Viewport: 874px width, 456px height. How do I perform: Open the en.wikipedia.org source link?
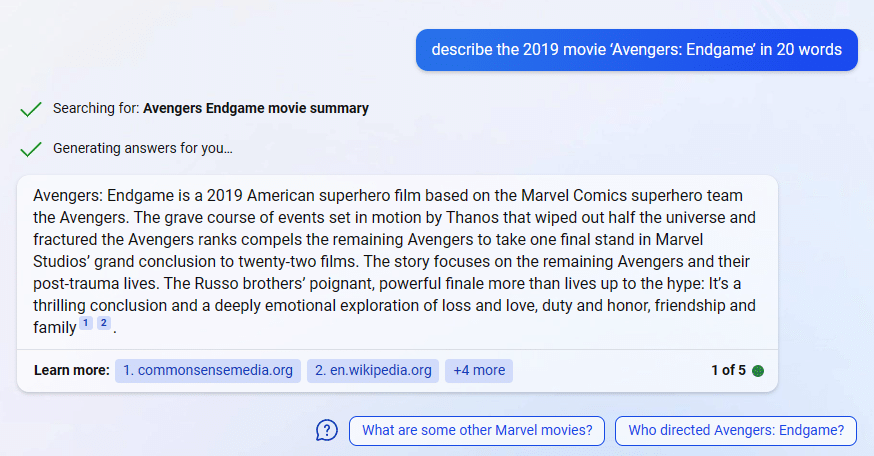(x=373, y=371)
